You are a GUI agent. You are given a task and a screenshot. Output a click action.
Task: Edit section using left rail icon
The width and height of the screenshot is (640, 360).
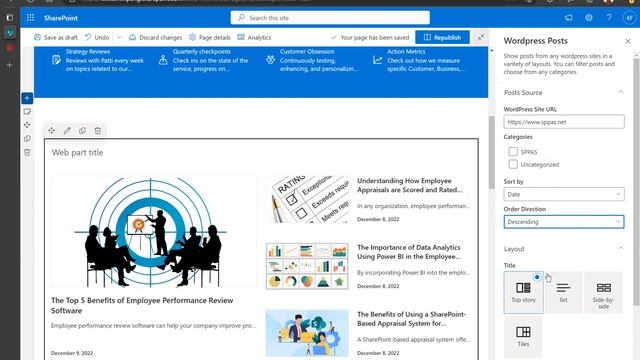[27, 111]
